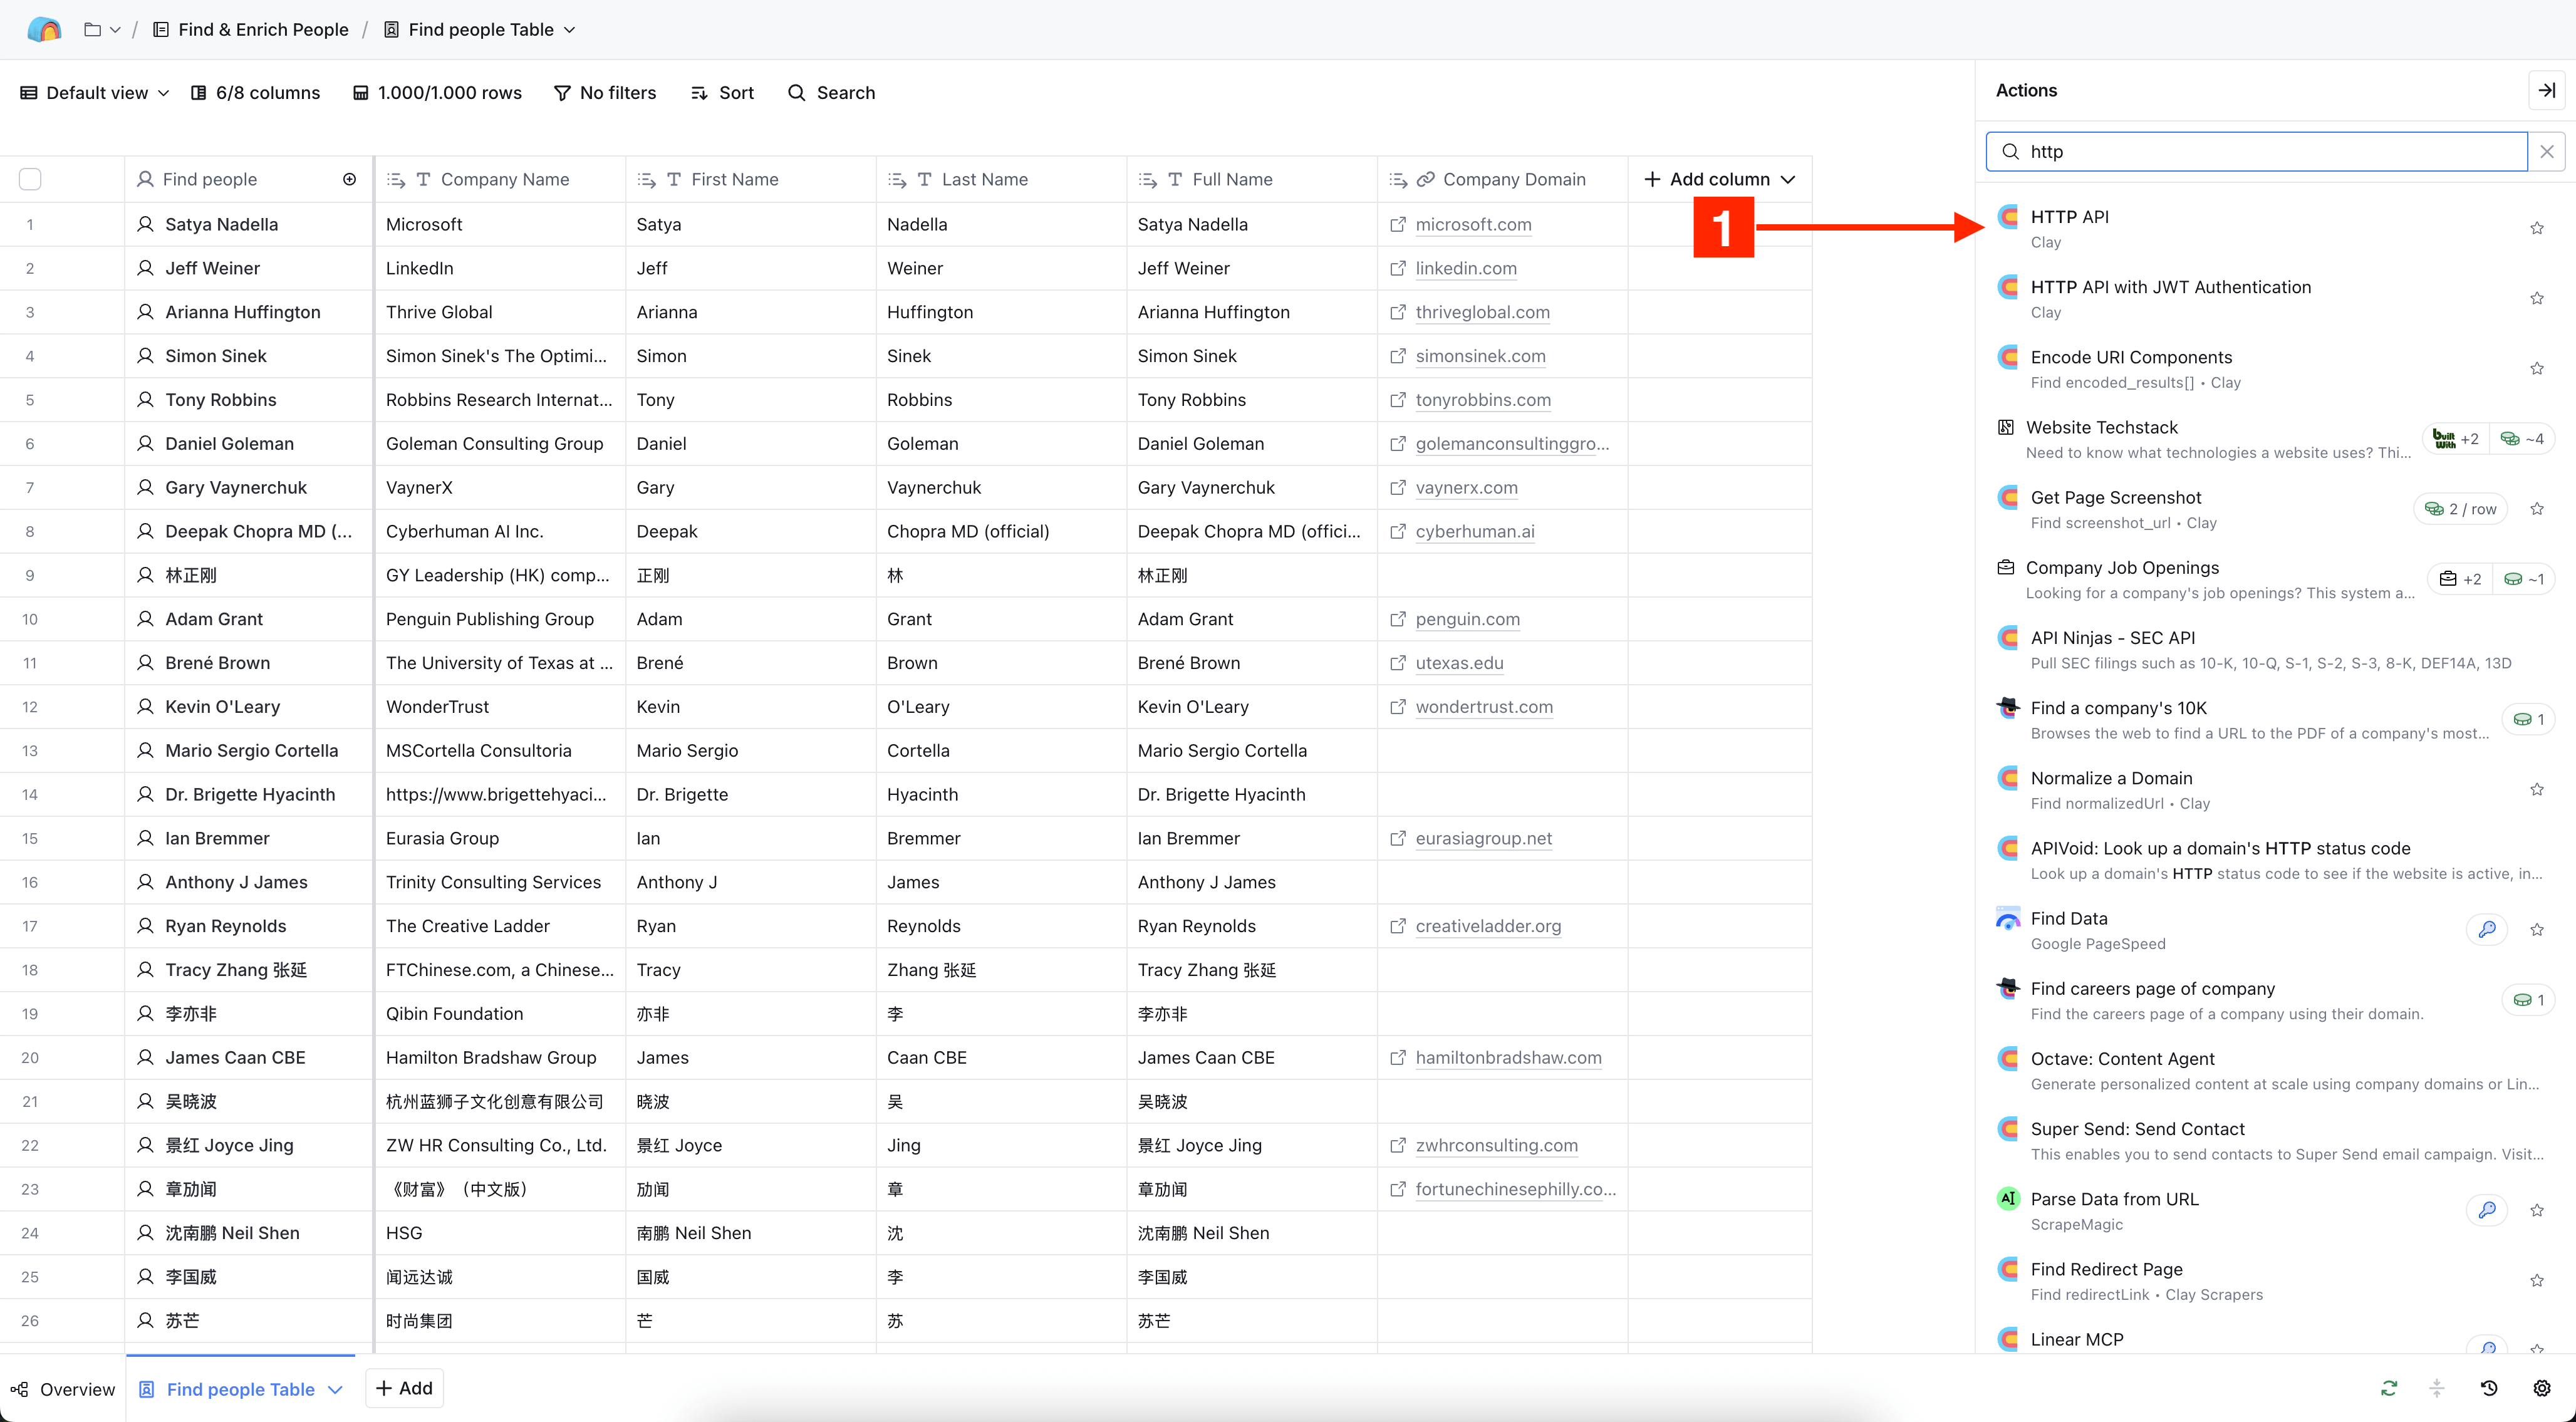
Task: Click the Find Data Google PageSpeed key icon
Action: pyautogui.click(x=2487, y=929)
